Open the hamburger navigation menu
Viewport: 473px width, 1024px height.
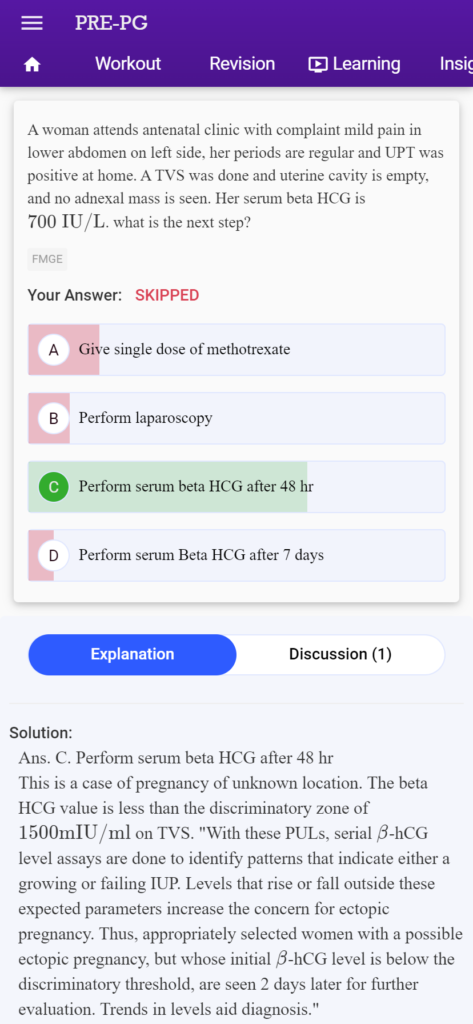click(31, 23)
